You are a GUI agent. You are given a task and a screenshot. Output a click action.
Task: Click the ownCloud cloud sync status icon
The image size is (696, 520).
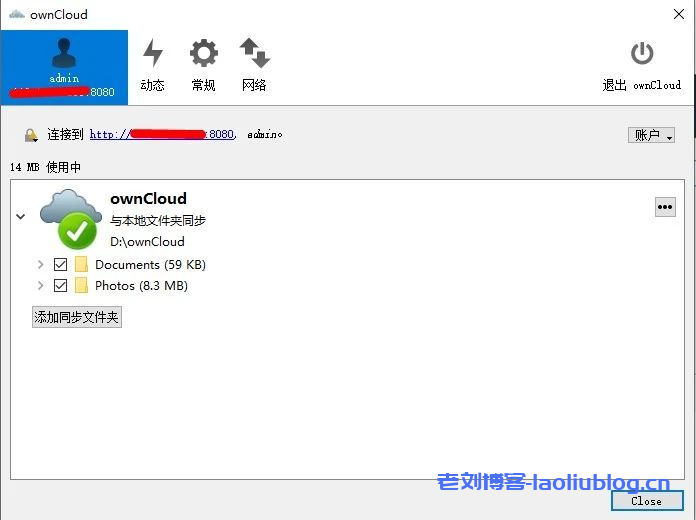coord(70,219)
